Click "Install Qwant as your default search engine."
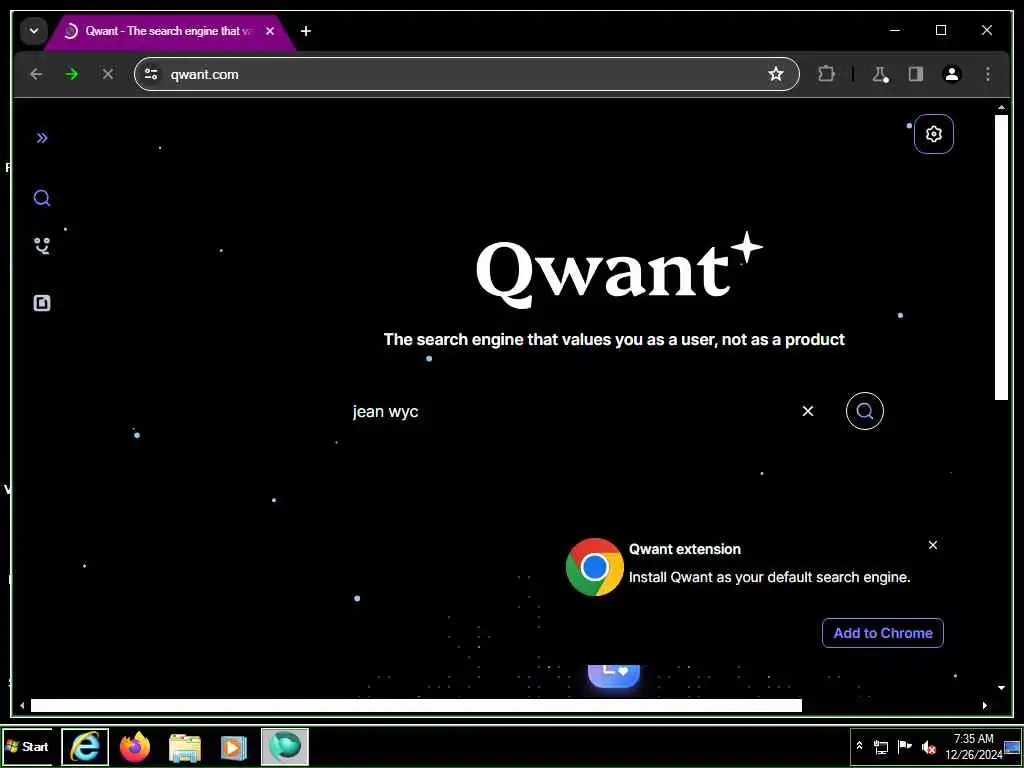Viewport: 1024px width, 768px height. (x=769, y=577)
